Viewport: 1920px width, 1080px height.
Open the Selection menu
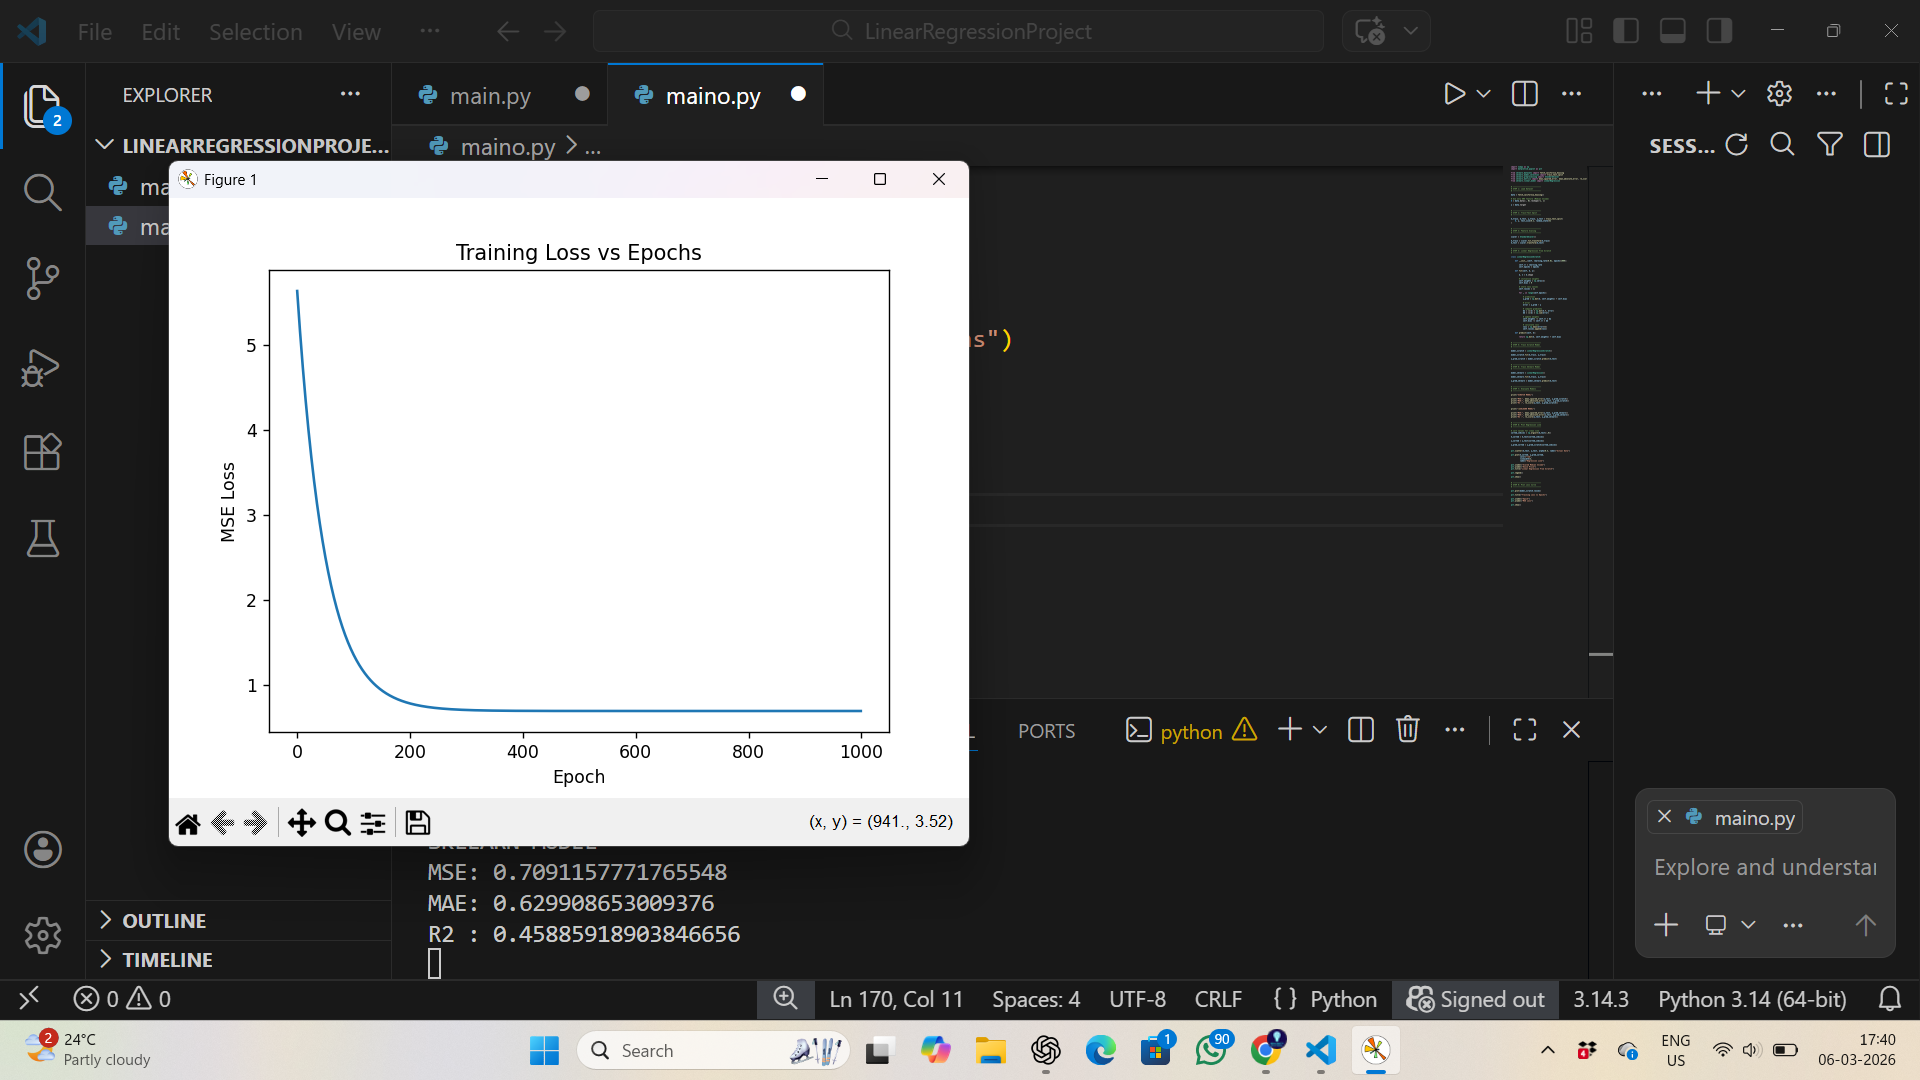(255, 32)
